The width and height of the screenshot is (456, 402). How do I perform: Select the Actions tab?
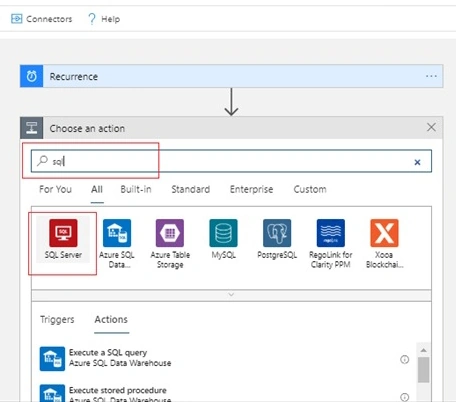(x=111, y=319)
